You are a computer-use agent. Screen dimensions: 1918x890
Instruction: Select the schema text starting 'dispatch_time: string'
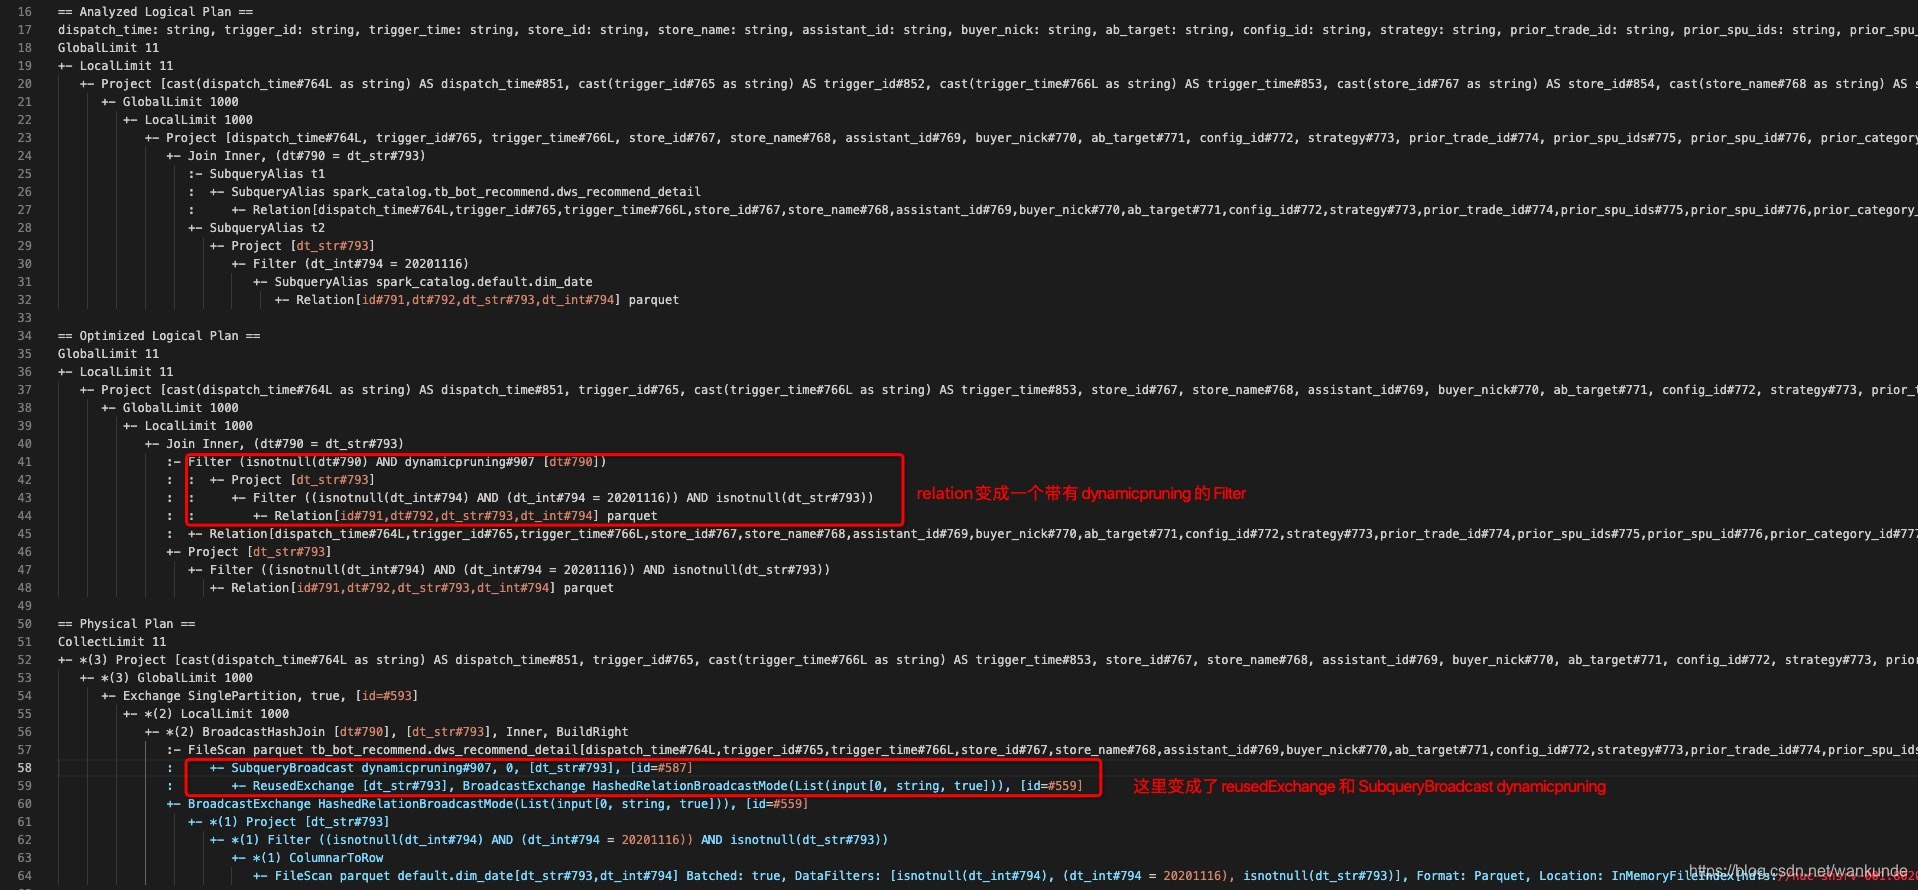[988, 30]
